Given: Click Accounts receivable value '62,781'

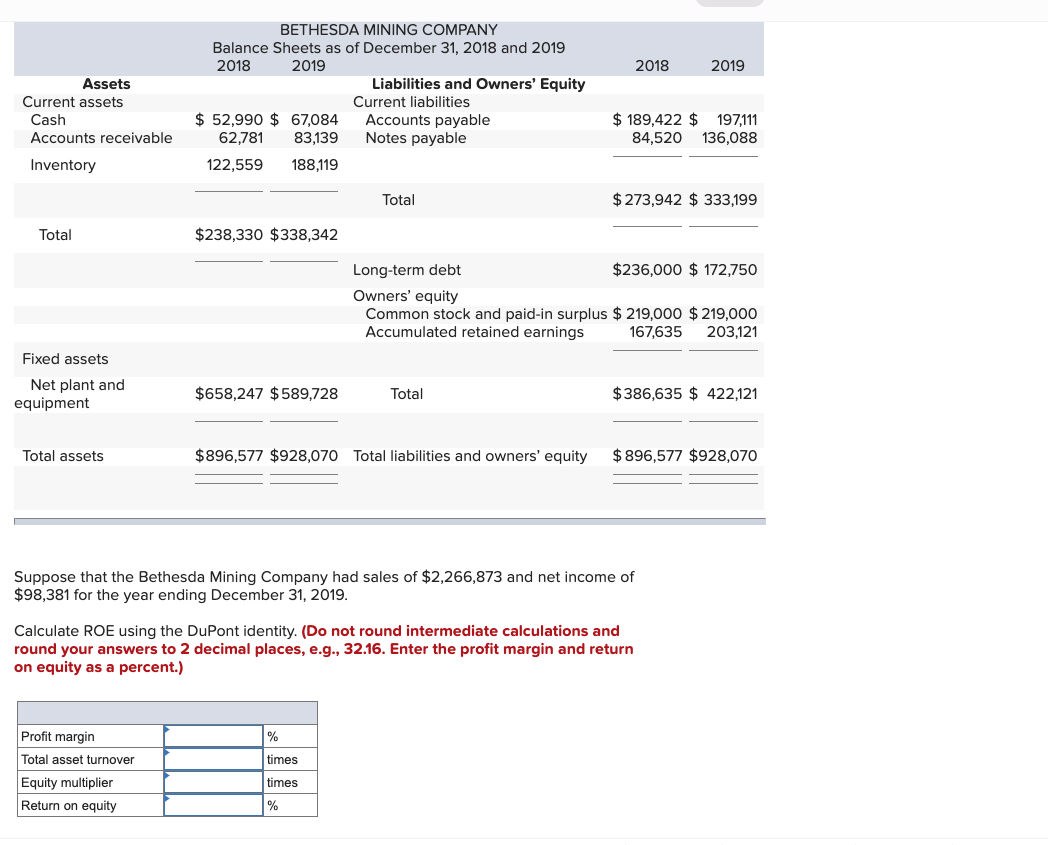Looking at the screenshot, I should point(241,138).
